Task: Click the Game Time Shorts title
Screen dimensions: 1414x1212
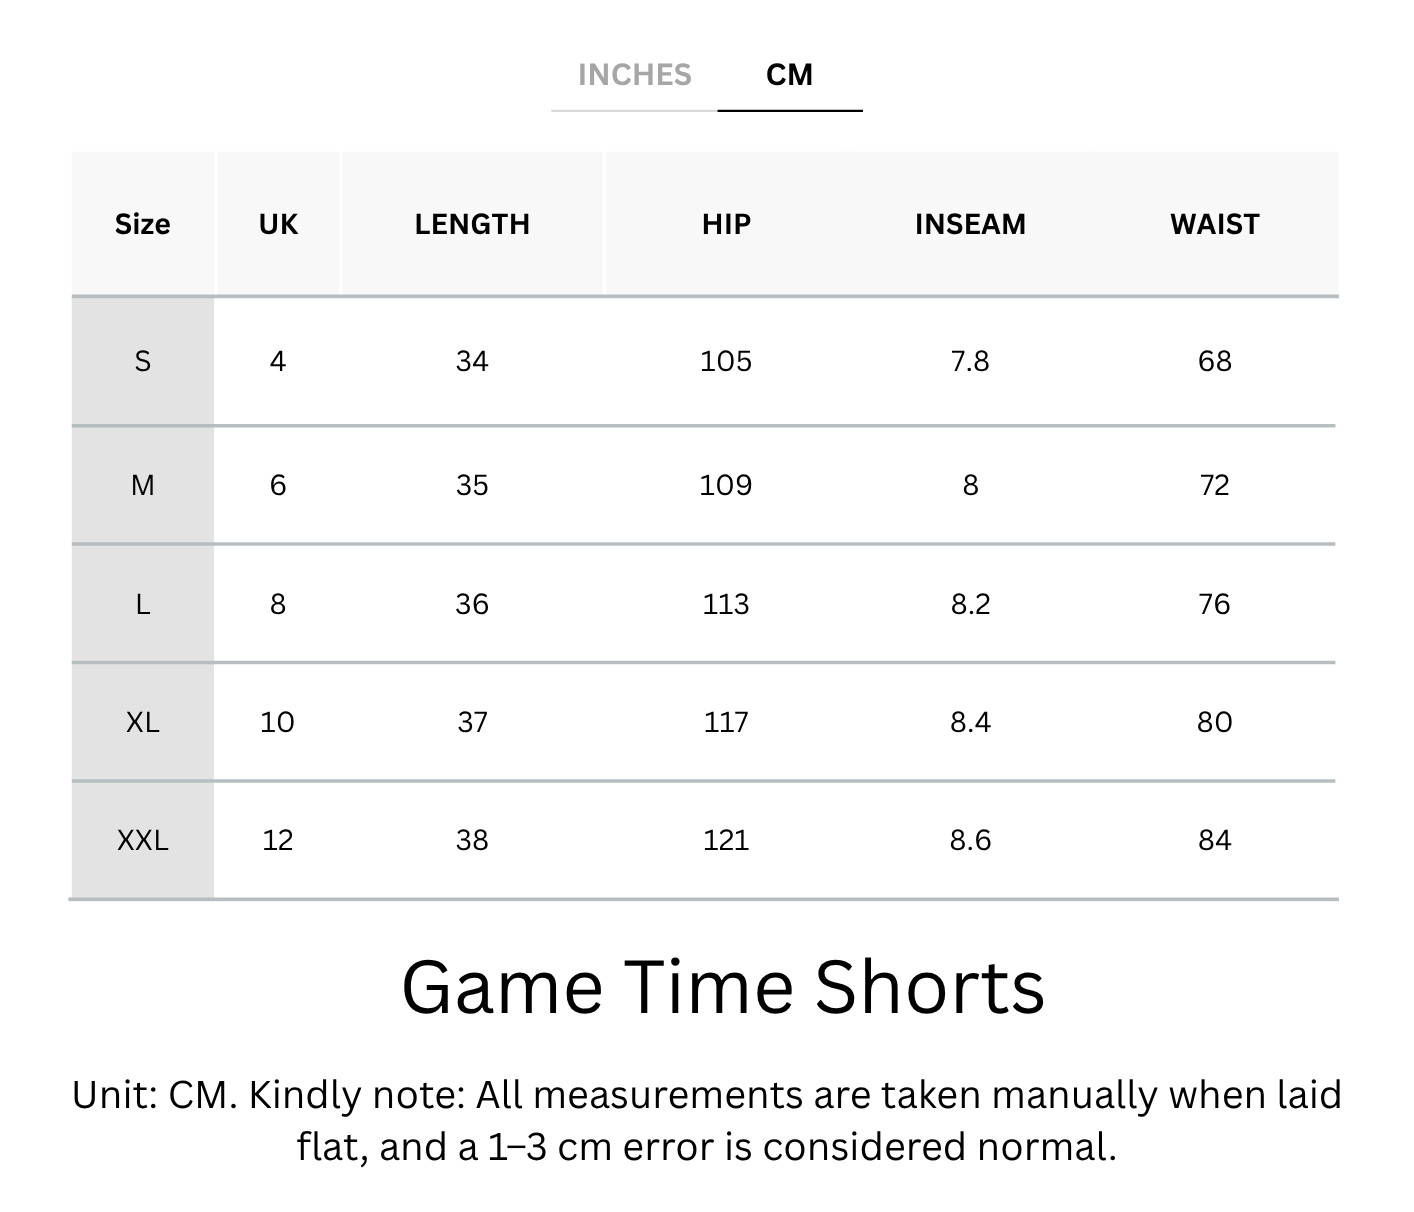Action: point(722,987)
